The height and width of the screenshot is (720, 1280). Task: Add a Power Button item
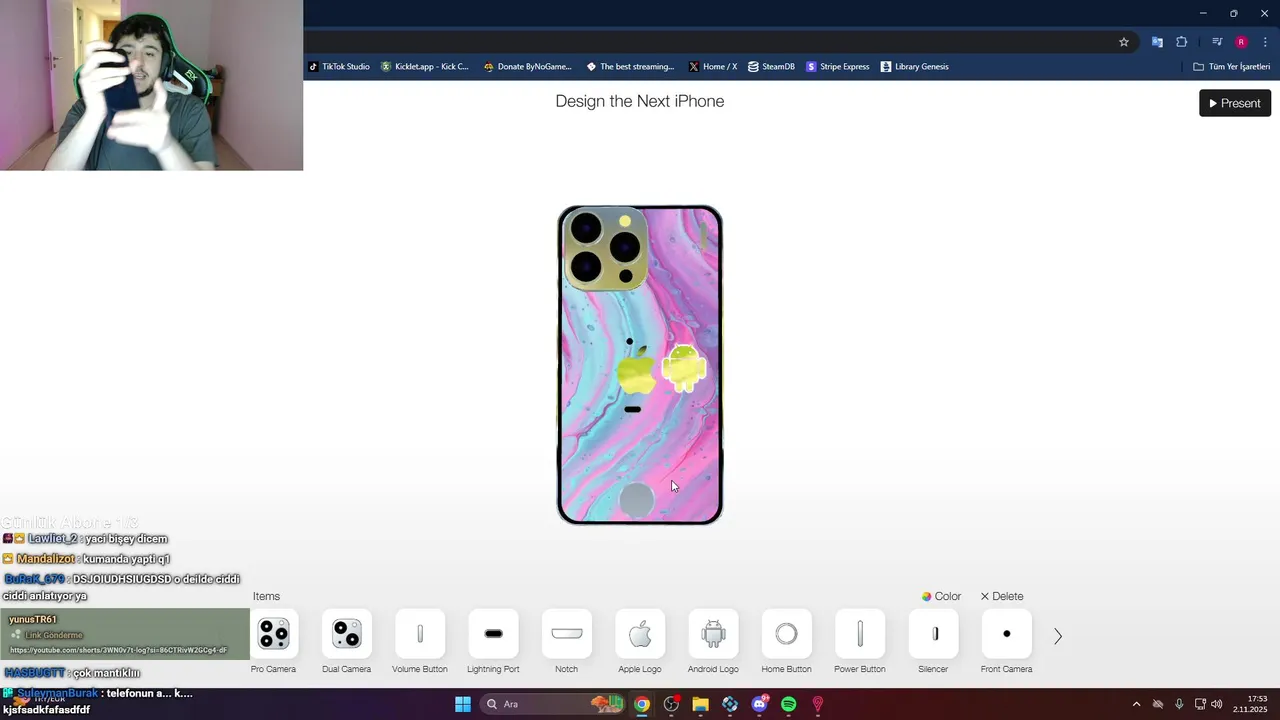pos(860,634)
